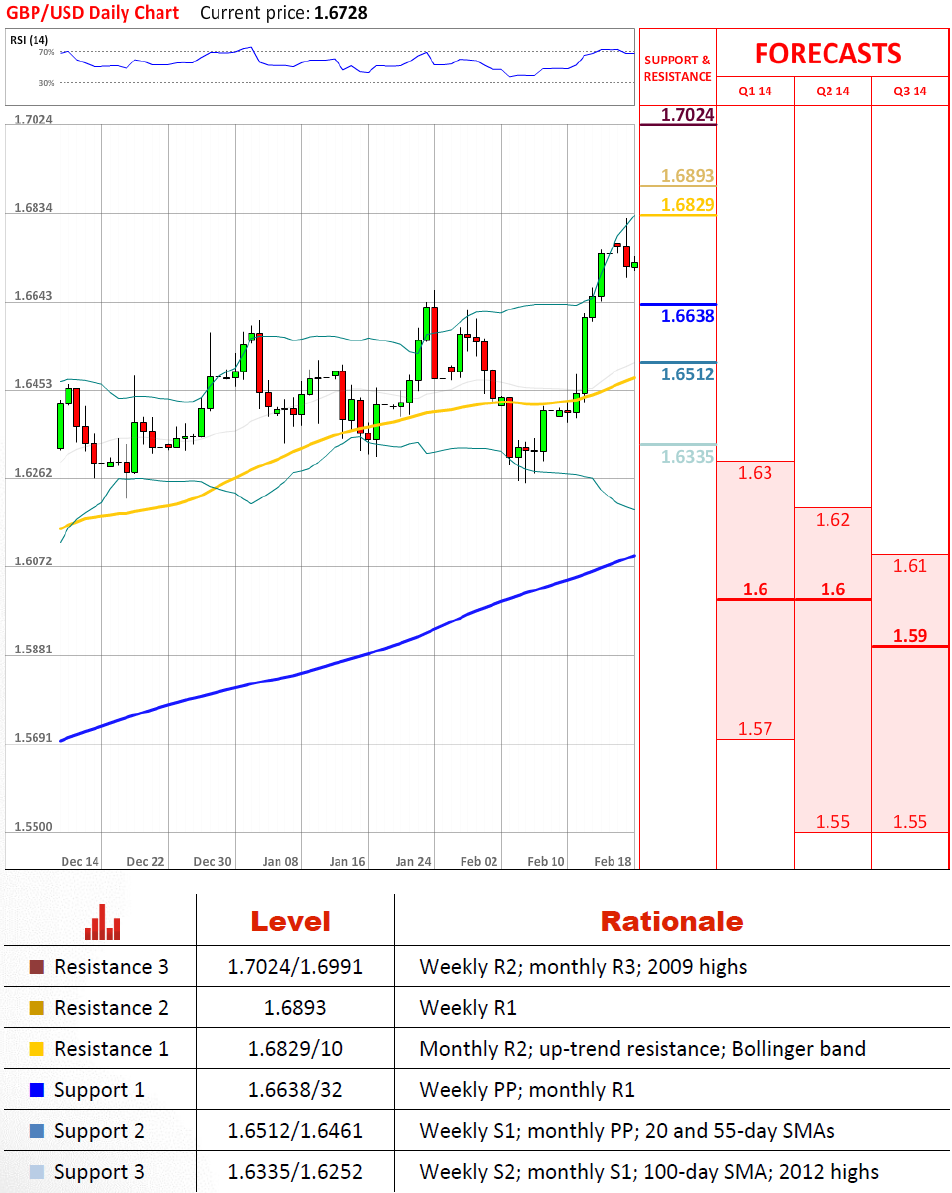The image size is (952, 1193).
Task: Click the 1.6893 resistance level marker
Action: (x=687, y=176)
